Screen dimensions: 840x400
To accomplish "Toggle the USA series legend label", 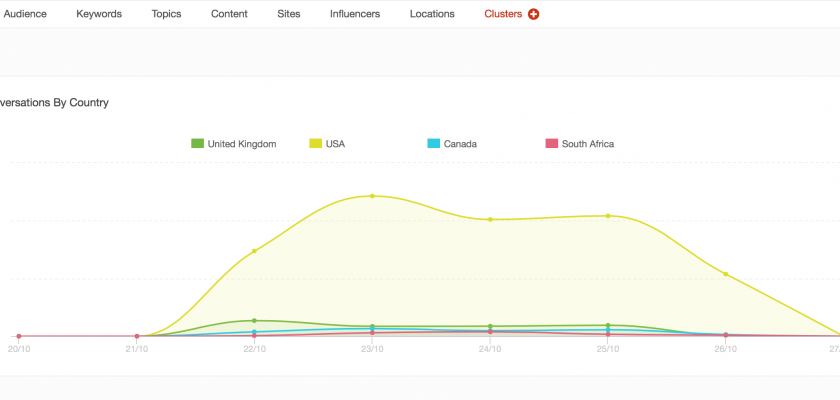I will 335,144.
